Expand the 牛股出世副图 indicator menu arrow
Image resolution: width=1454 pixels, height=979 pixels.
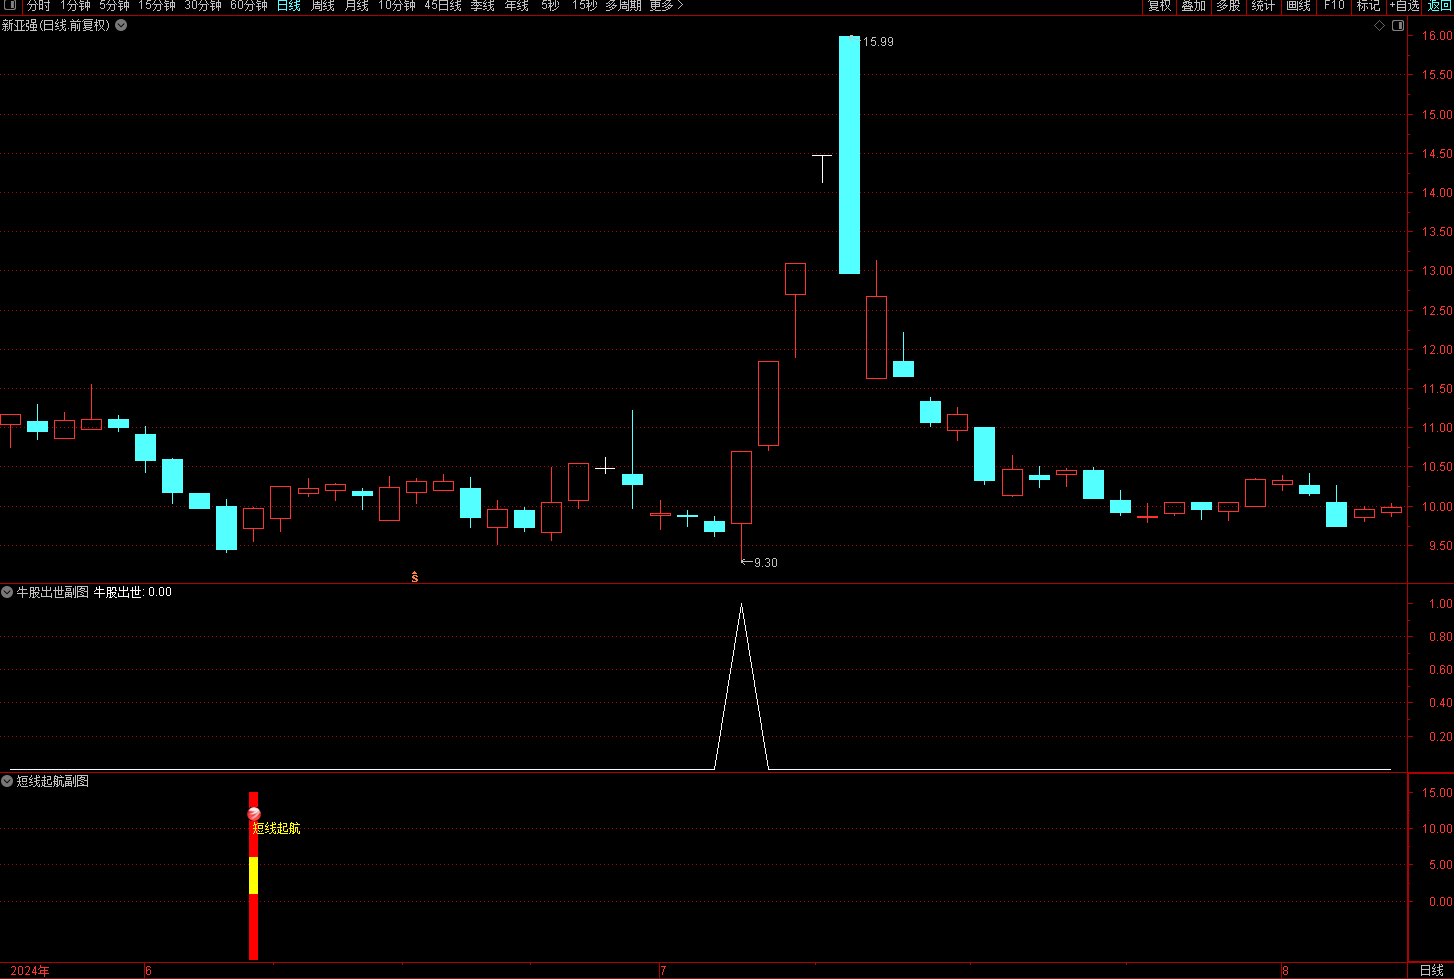pyautogui.click(x=7, y=592)
